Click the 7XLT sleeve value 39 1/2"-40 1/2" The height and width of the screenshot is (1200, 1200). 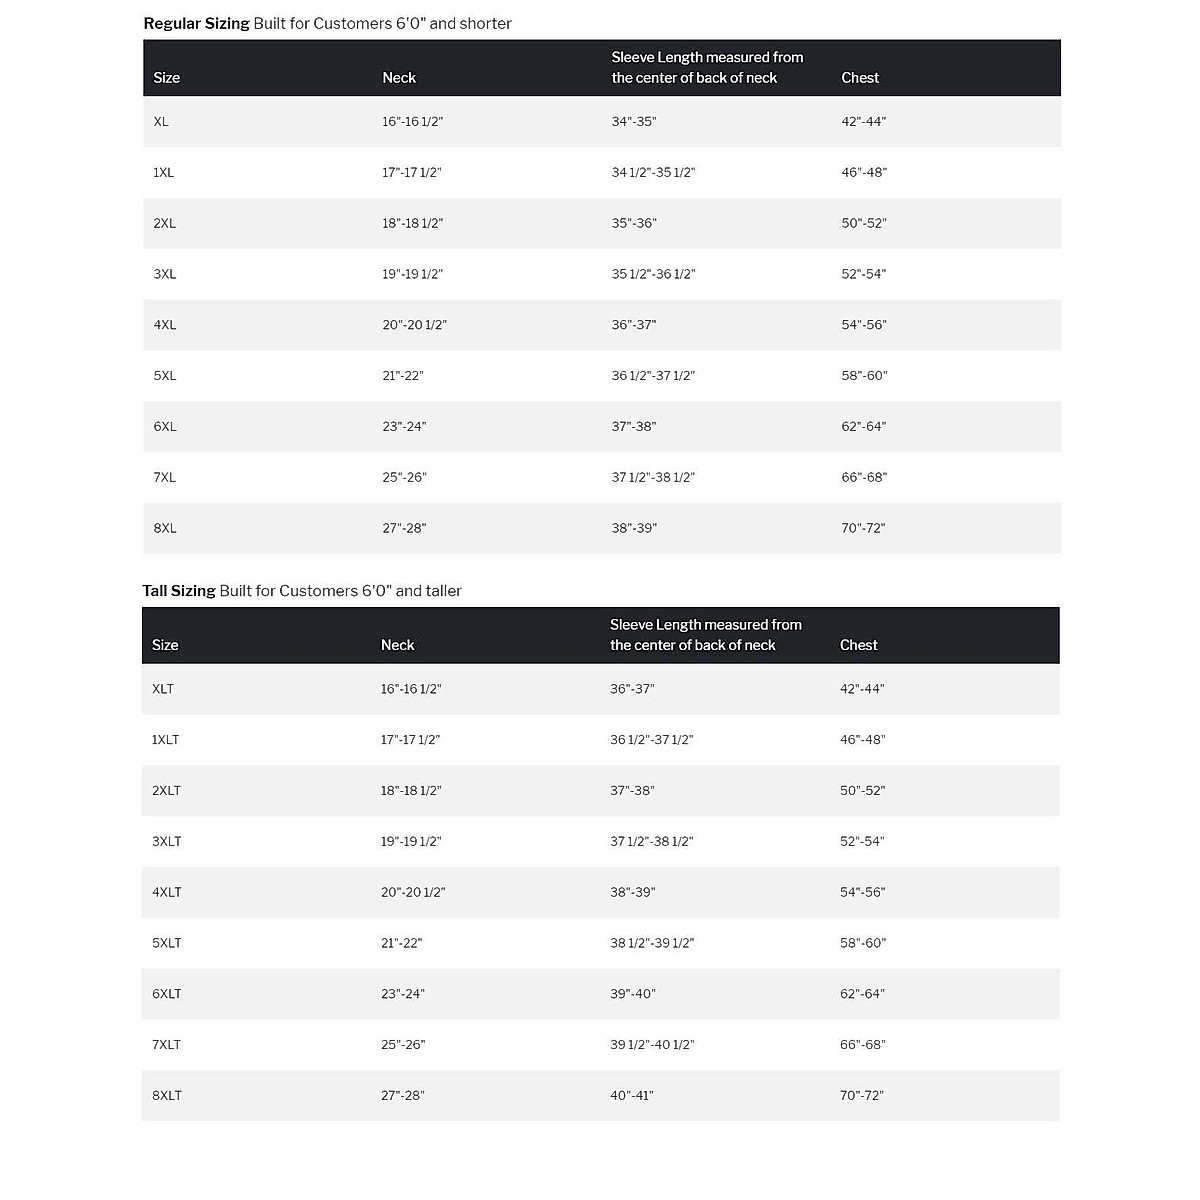(652, 1044)
